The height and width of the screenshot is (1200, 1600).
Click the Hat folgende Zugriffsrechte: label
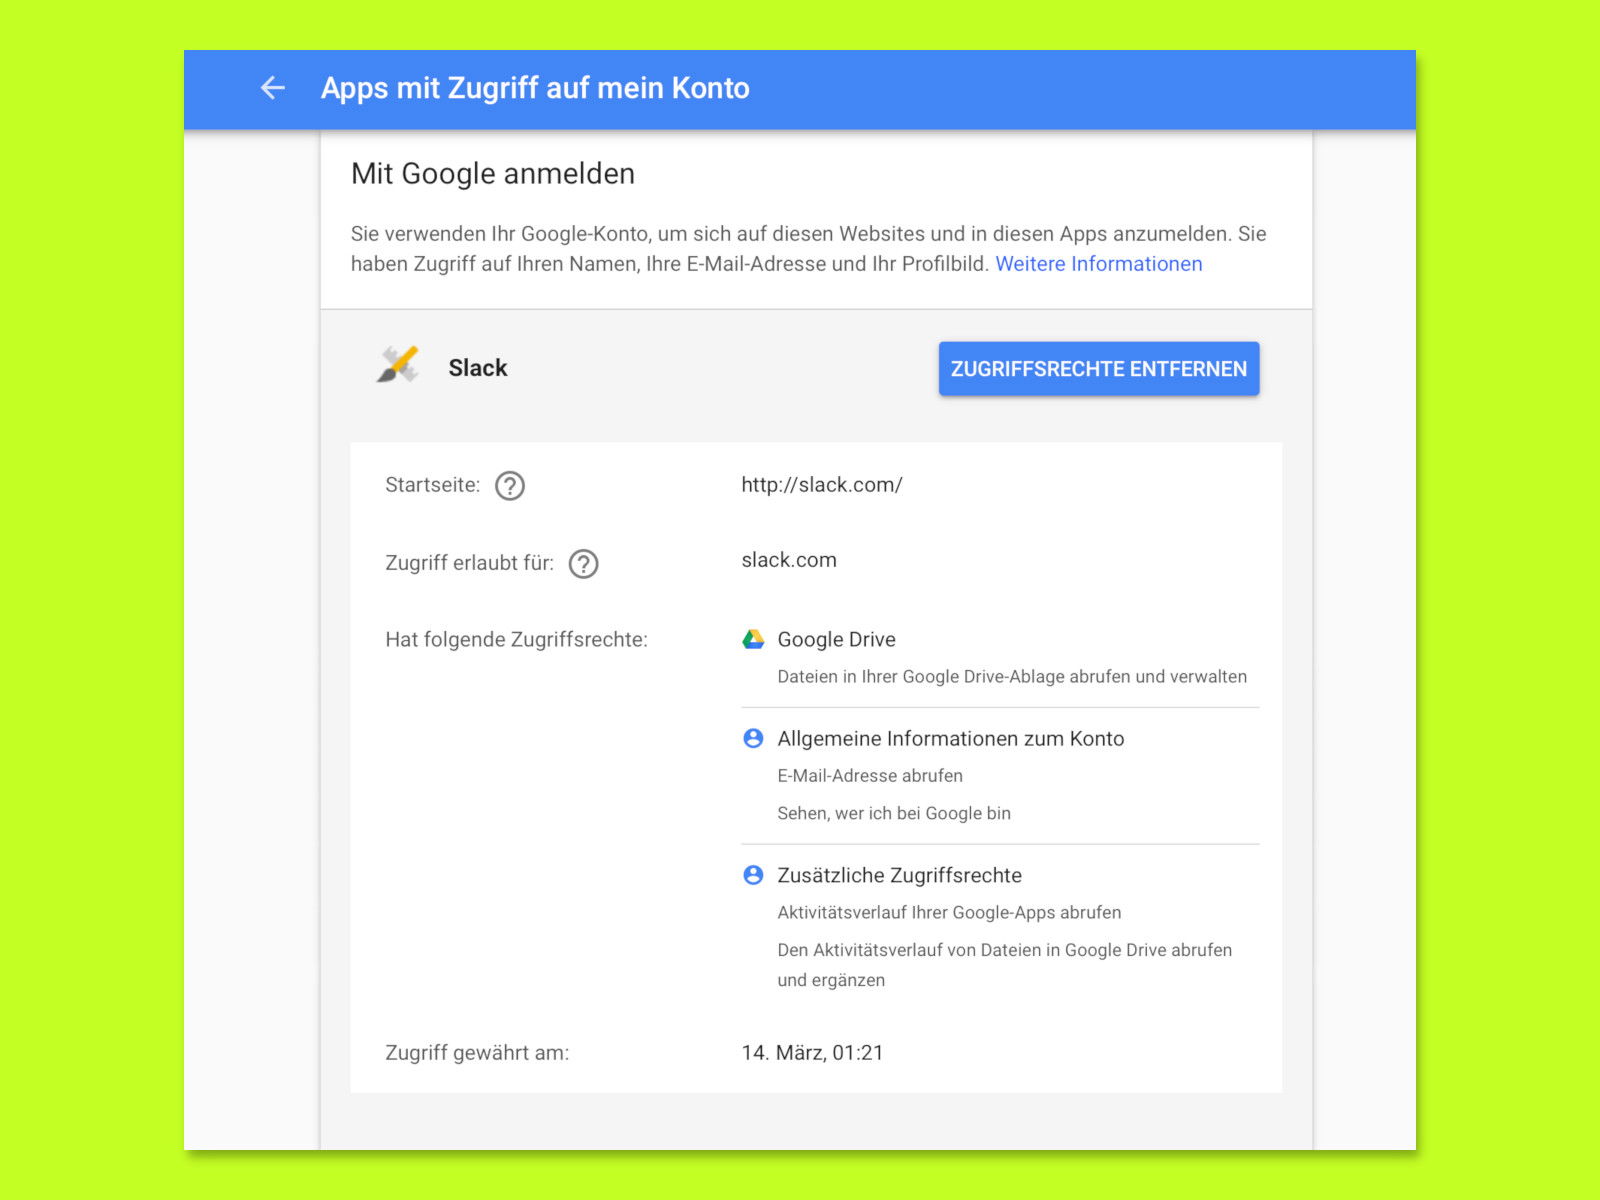coord(517,640)
